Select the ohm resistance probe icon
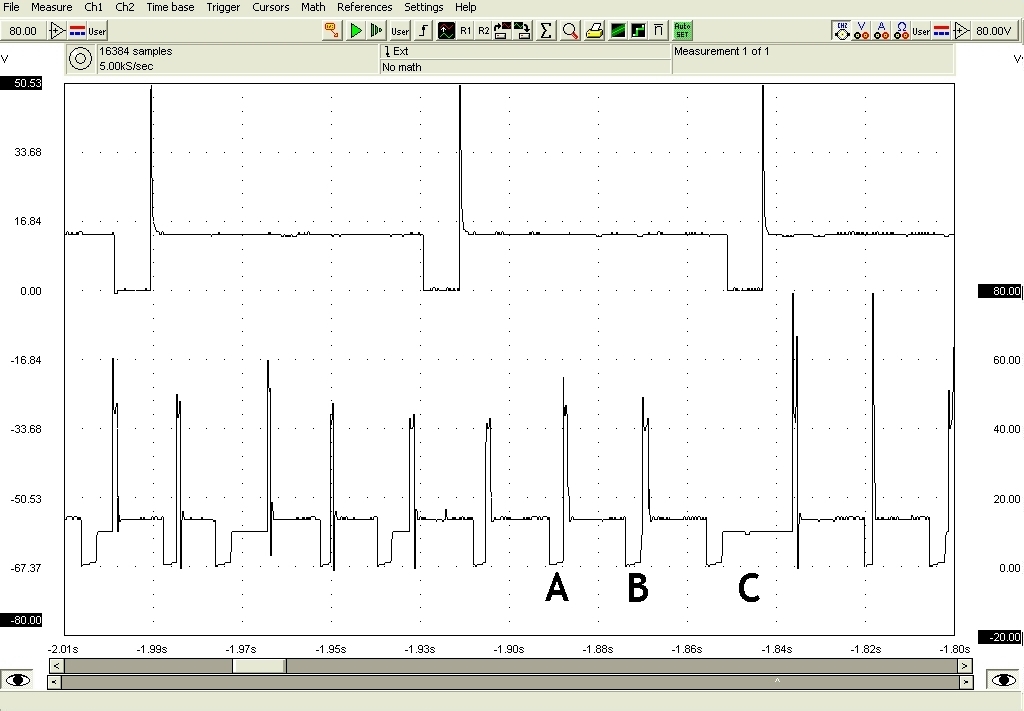Viewport: 1024px width, 711px height. [x=902, y=31]
